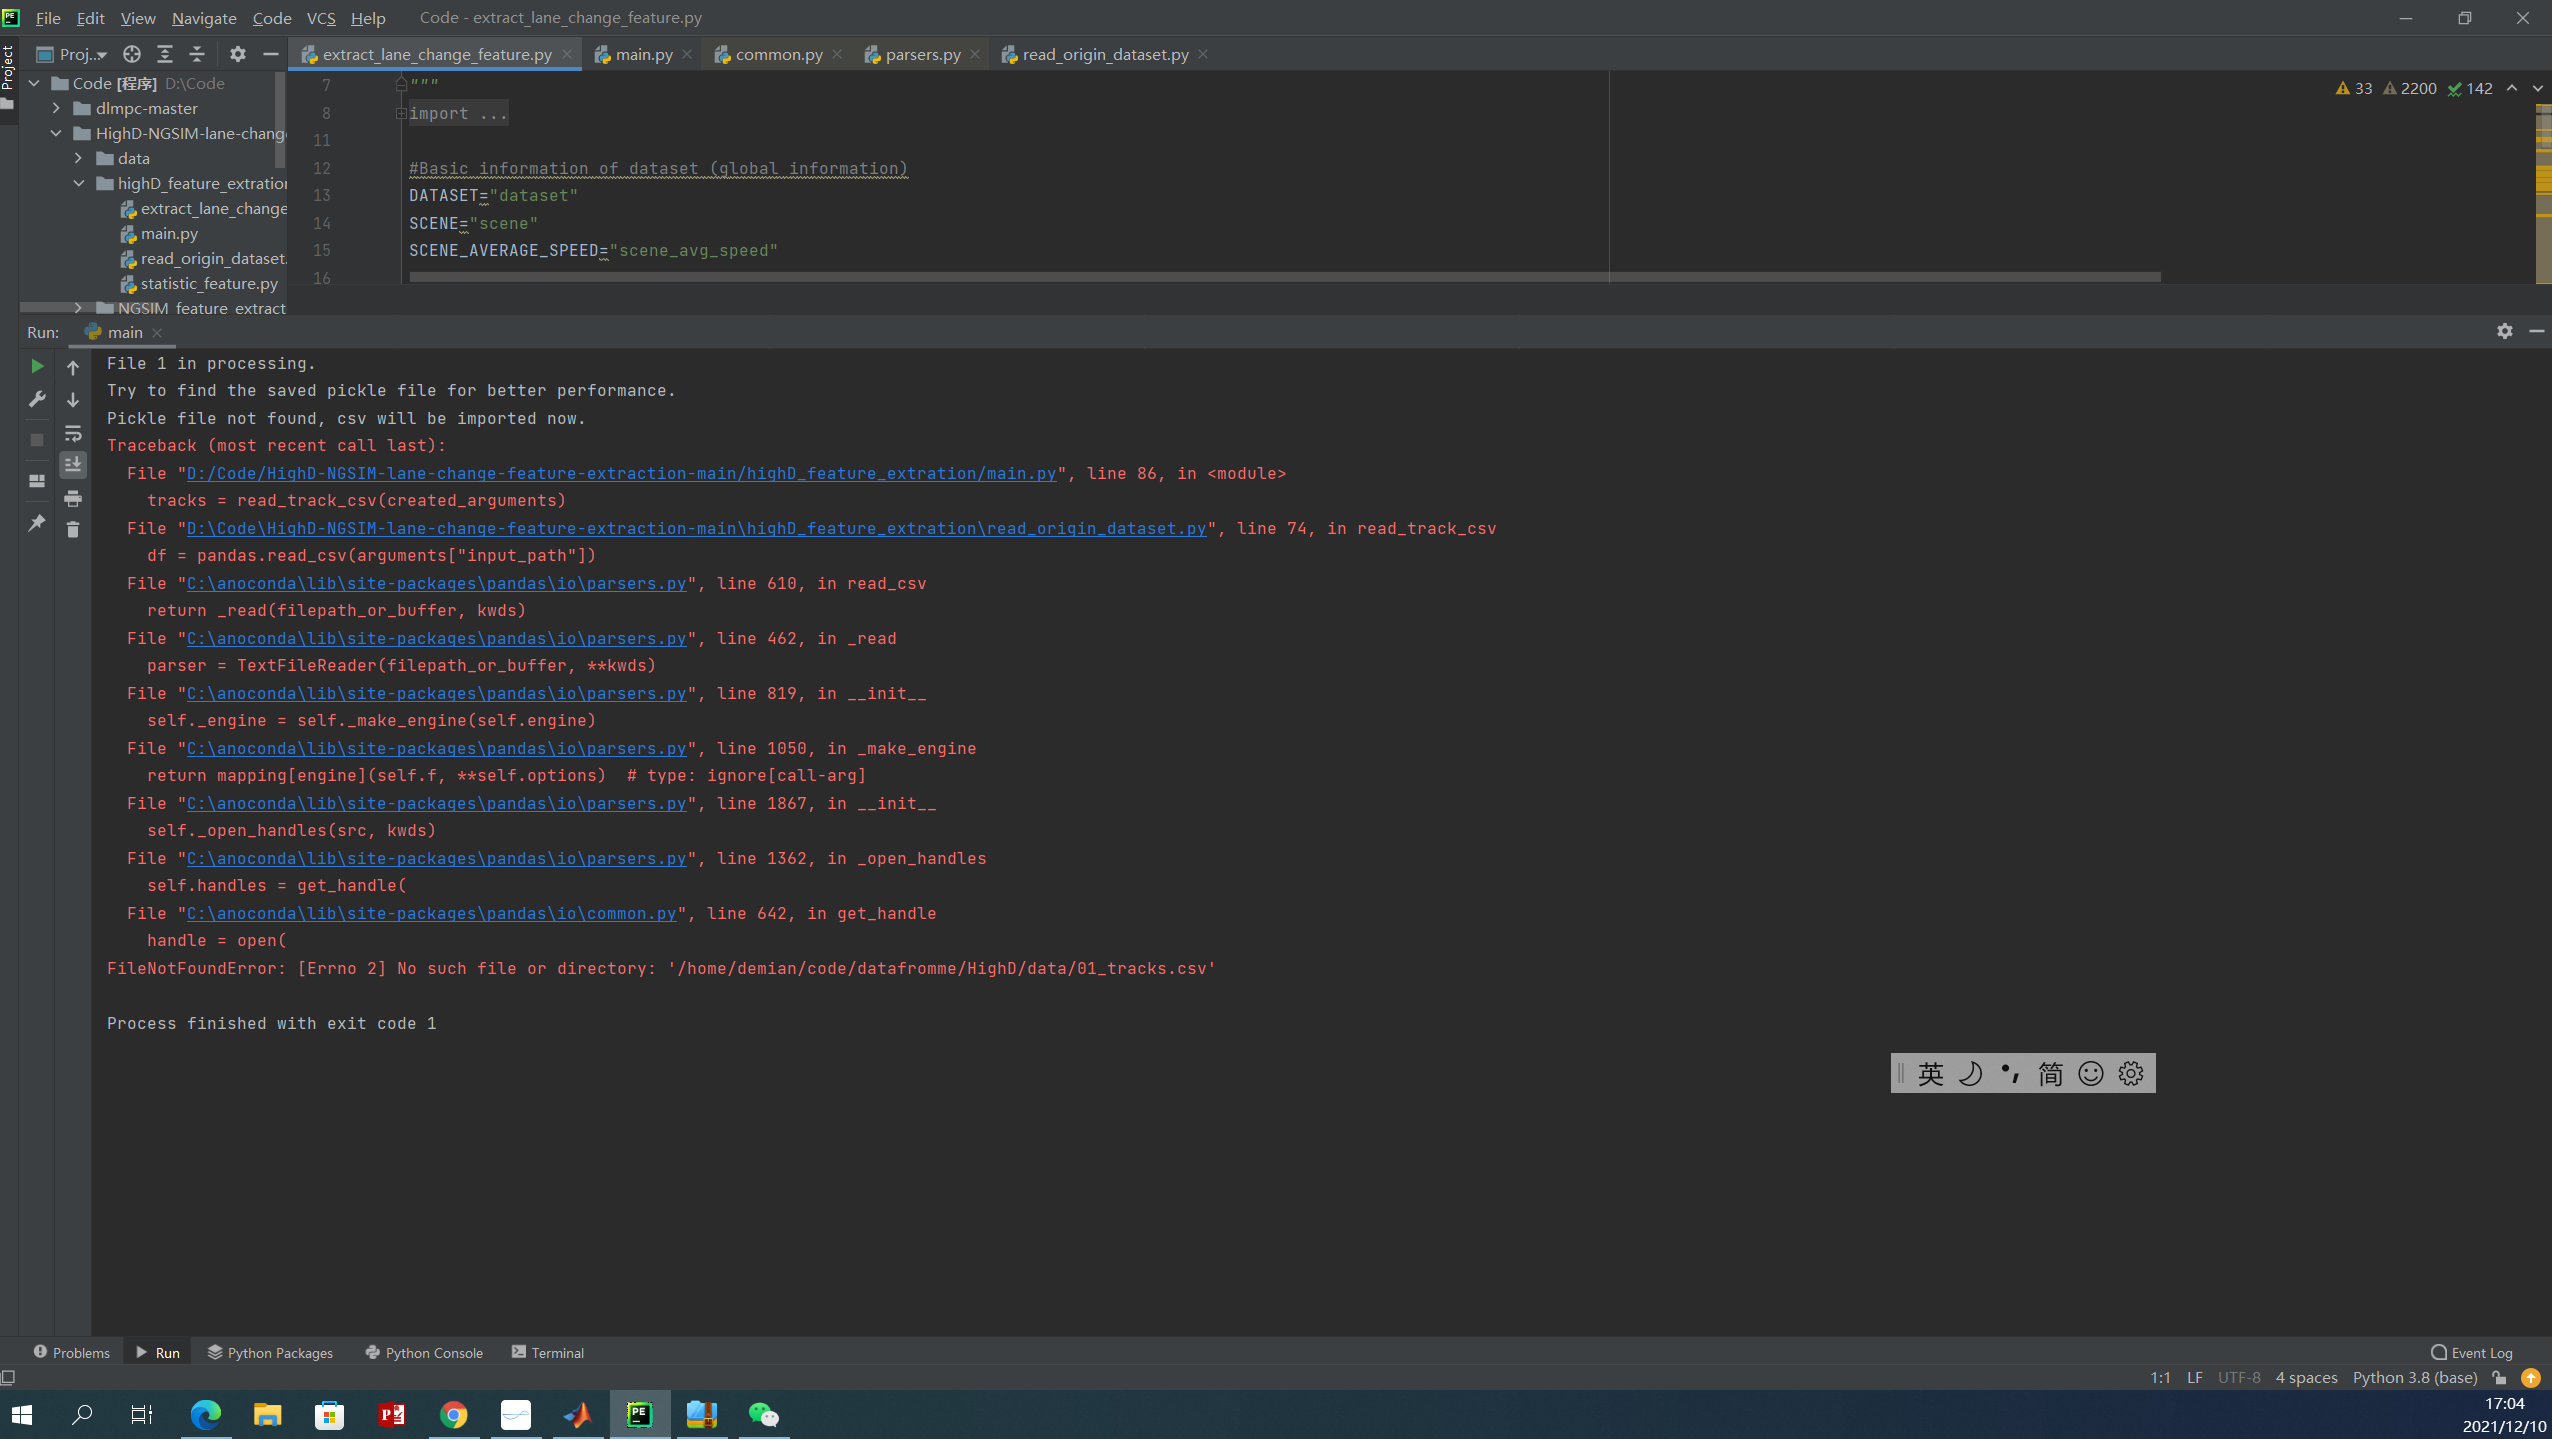Image resolution: width=2552 pixels, height=1439 pixels.
Task: Clear console with trash icon
Action: pos(73,529)
